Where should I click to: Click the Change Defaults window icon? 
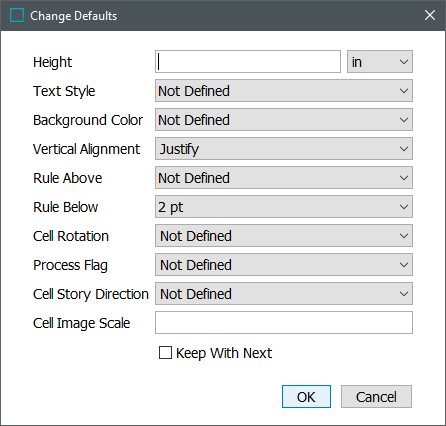tap(17, 15)
